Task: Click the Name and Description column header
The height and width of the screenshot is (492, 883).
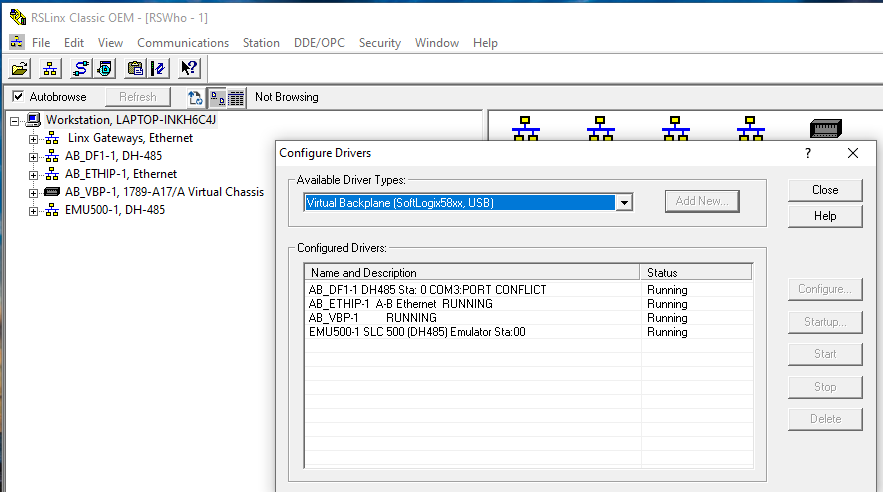Action: (472, 272)
